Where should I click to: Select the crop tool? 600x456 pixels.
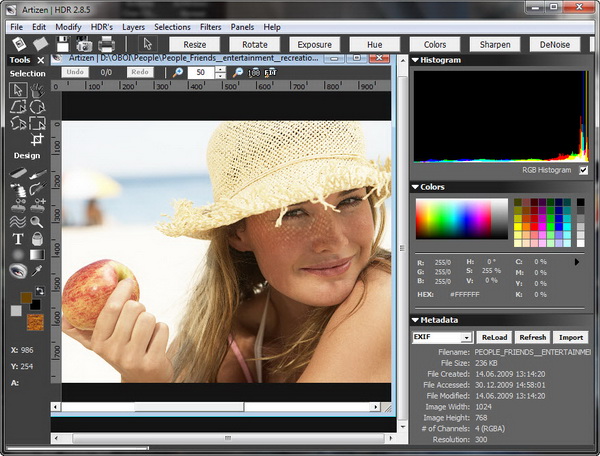37,141
